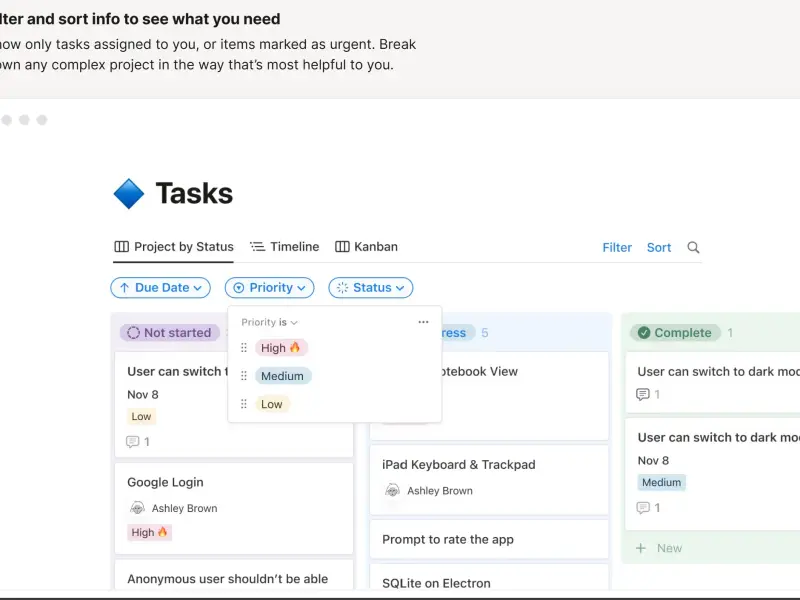Viewport: 800px width, 600px height.
Task: Click comment icon on Complete column's first card
Action: click(643, 395)
